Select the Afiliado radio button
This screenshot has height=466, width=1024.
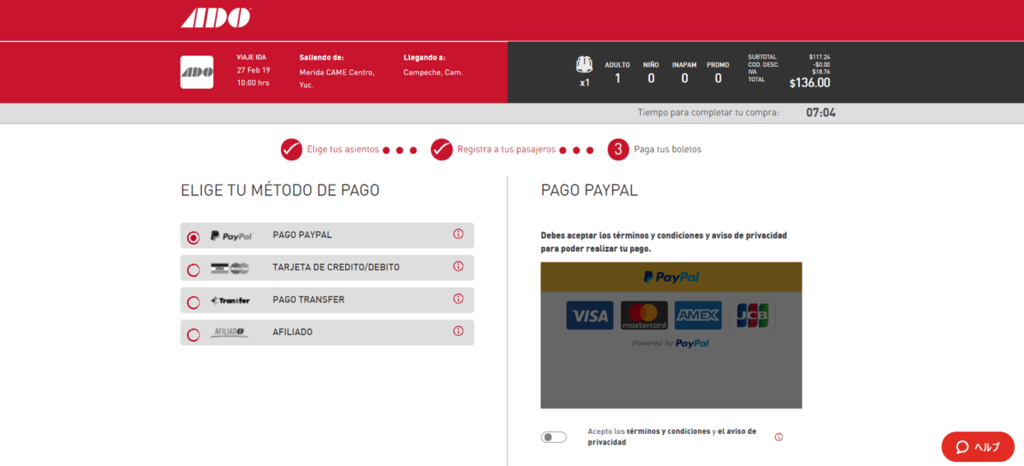pos(193,335)
